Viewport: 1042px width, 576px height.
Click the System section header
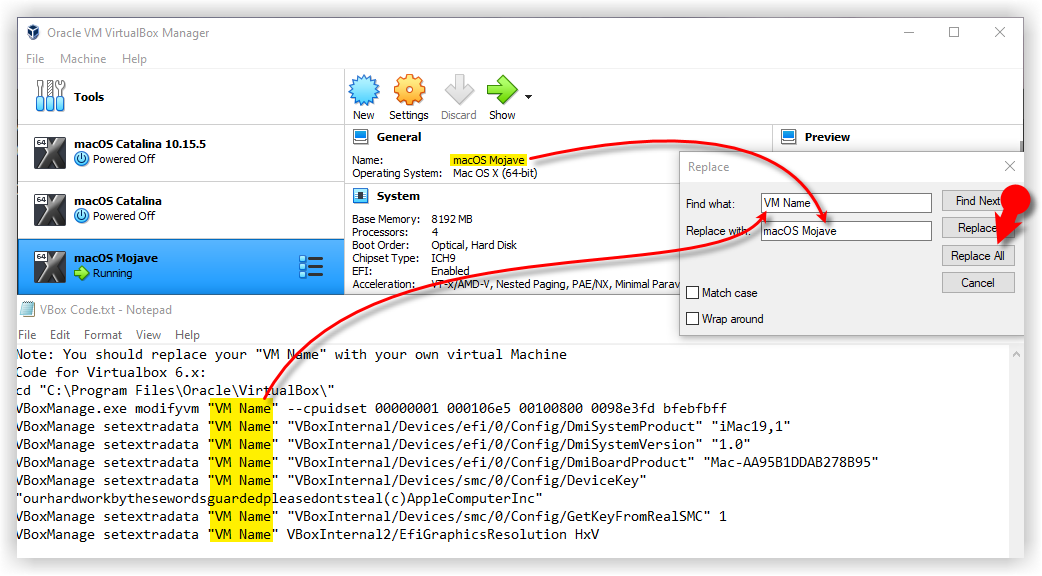pos(398,196)
